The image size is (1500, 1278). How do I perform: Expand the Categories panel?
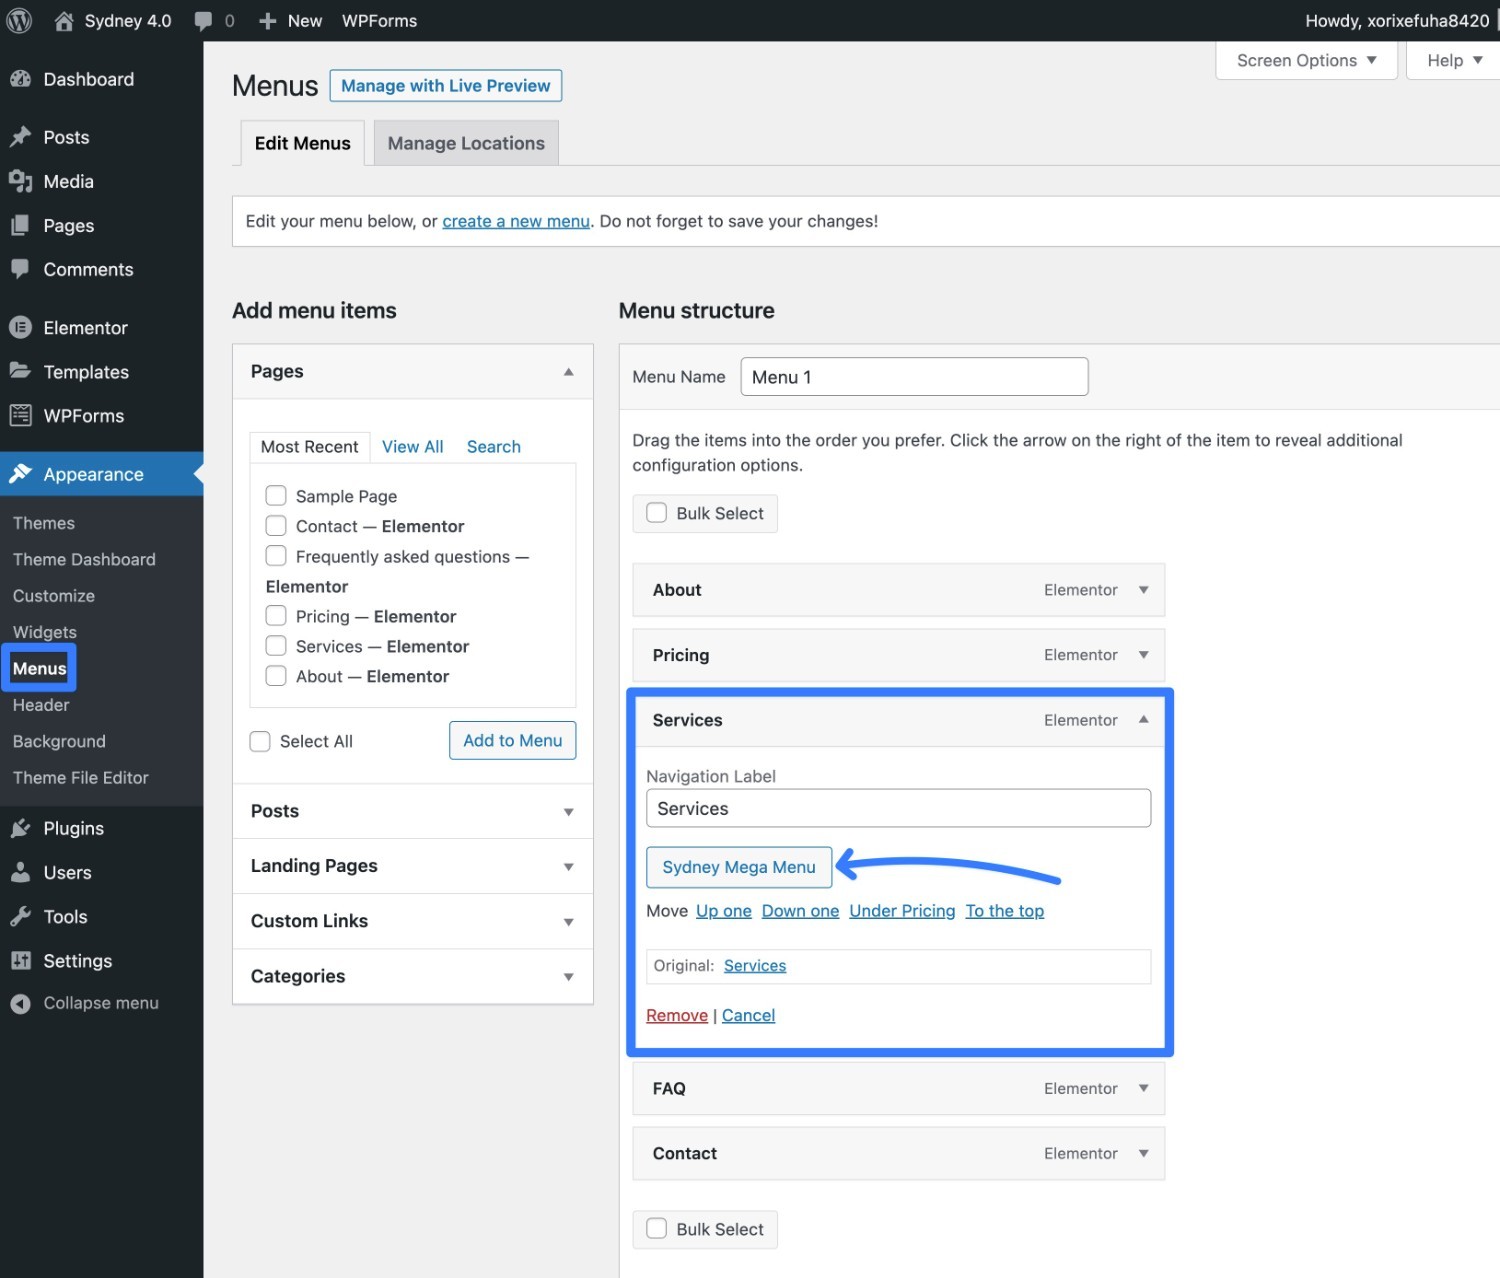(412, 976)
